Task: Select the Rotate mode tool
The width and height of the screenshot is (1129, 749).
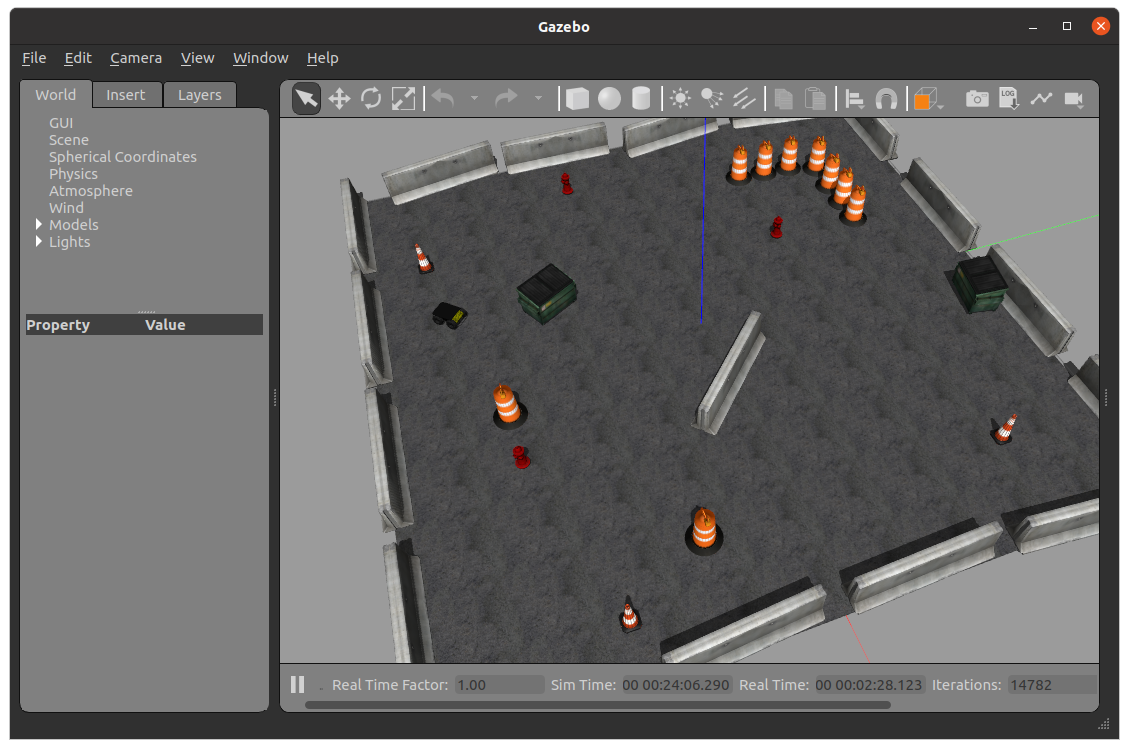Action: coord(371,99)
